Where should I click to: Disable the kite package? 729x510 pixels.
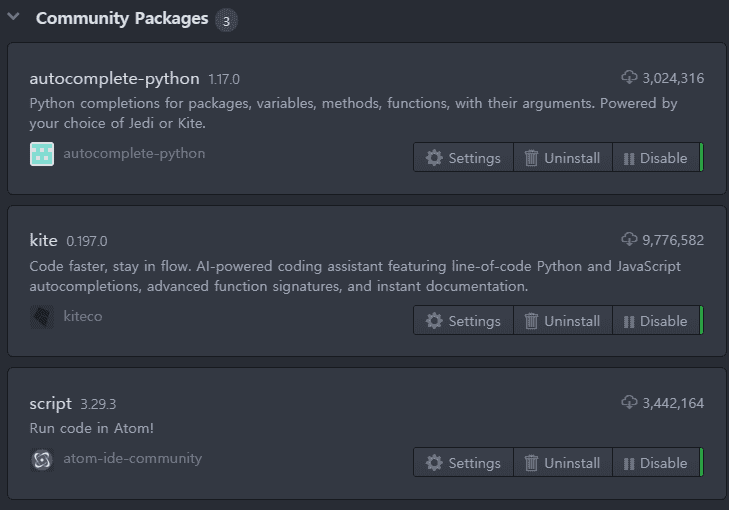point(657,321)
